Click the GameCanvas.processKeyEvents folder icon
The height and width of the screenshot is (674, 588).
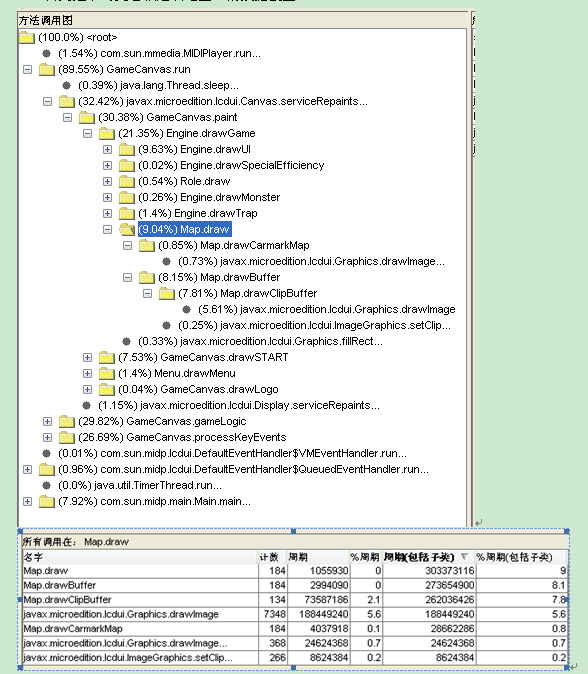coord(67,437)
